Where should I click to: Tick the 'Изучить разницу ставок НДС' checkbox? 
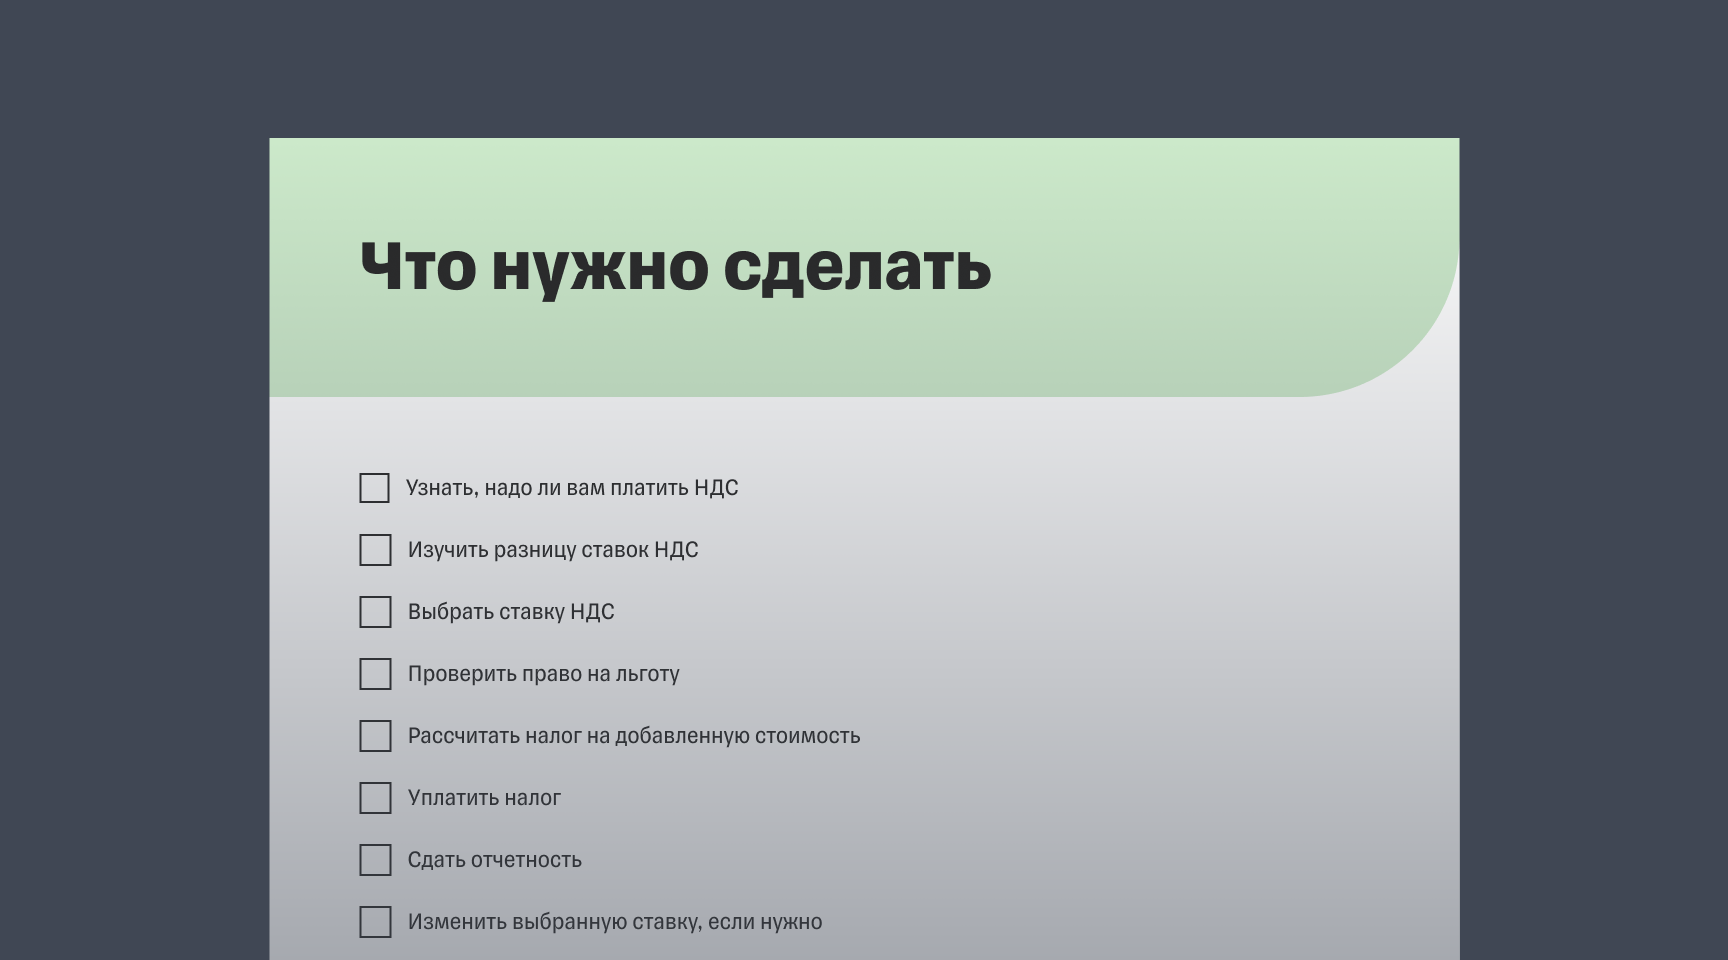click(375, 550)
